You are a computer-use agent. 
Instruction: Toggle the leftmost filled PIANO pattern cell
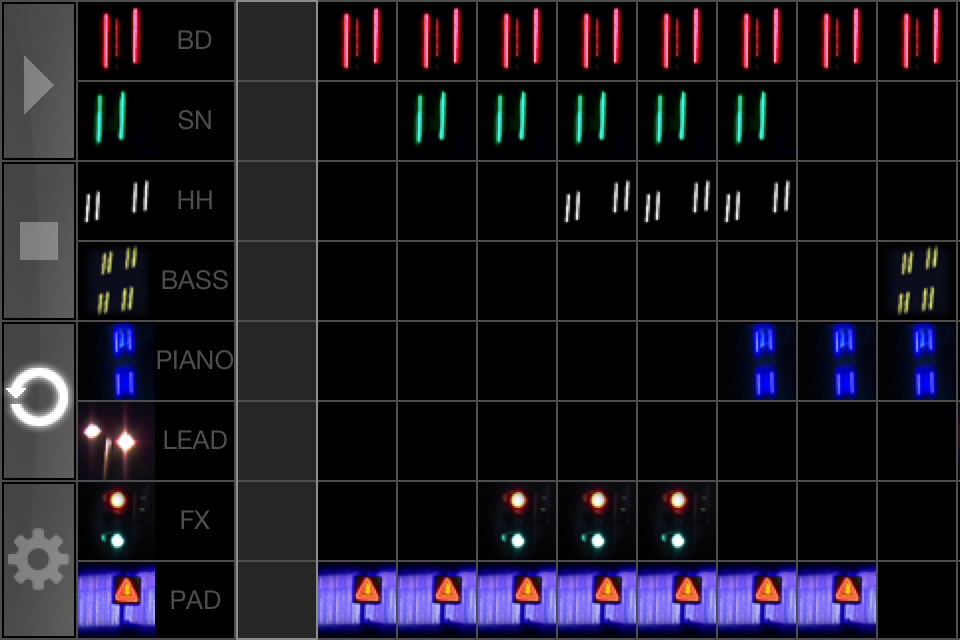(757, 360)
